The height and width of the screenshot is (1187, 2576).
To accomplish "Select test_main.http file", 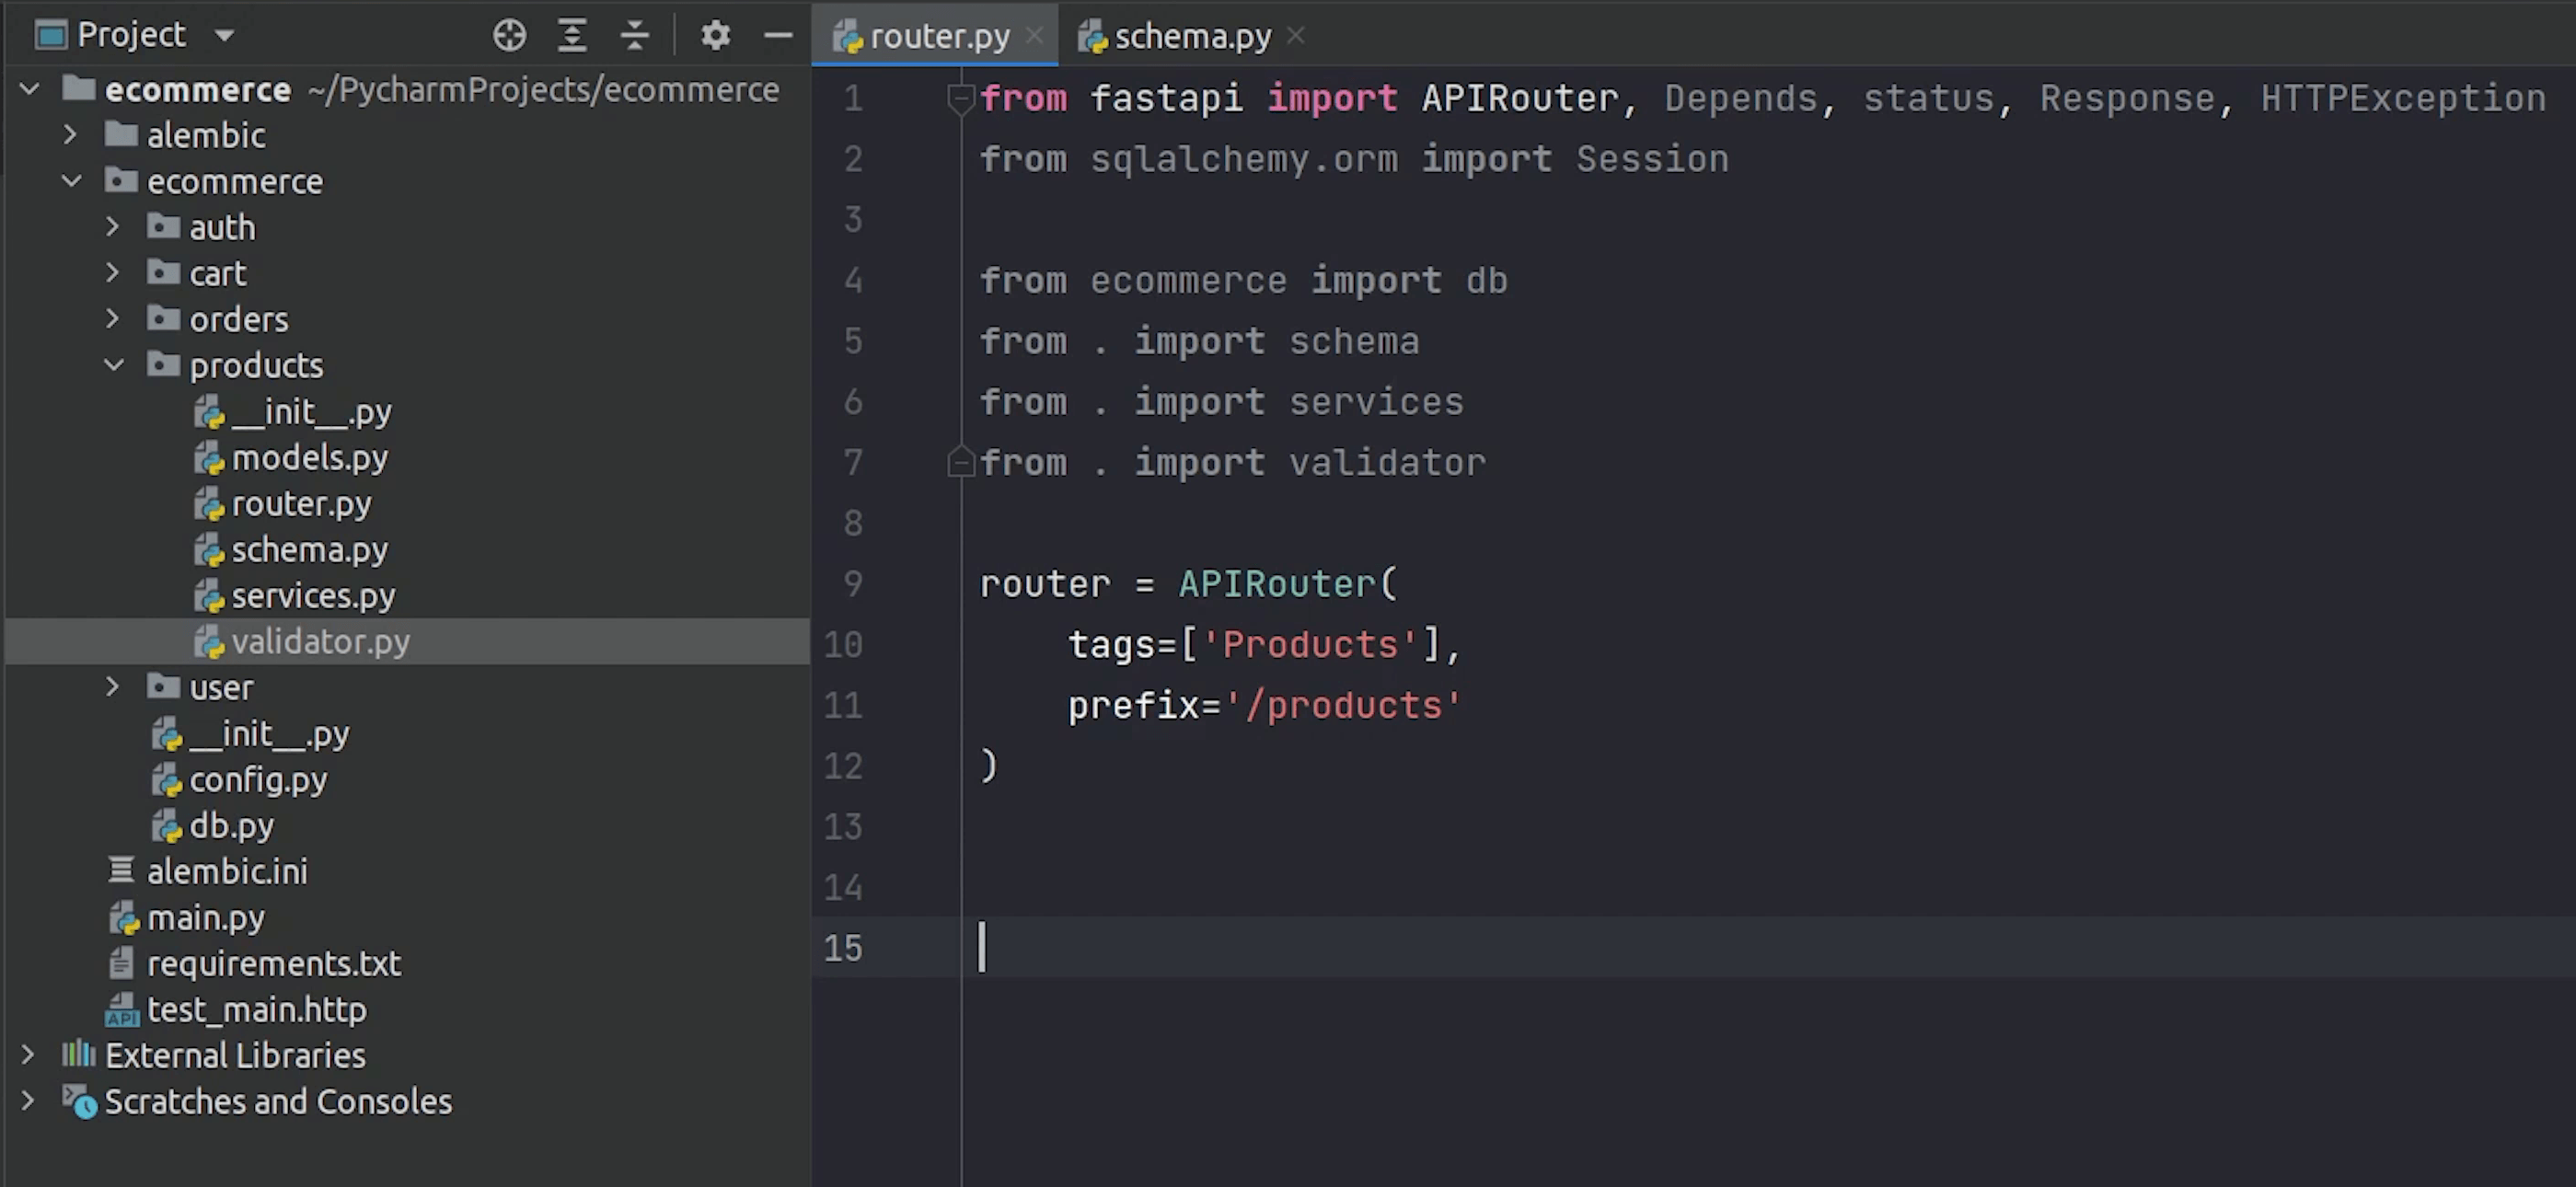I will tap(256, 1009).
